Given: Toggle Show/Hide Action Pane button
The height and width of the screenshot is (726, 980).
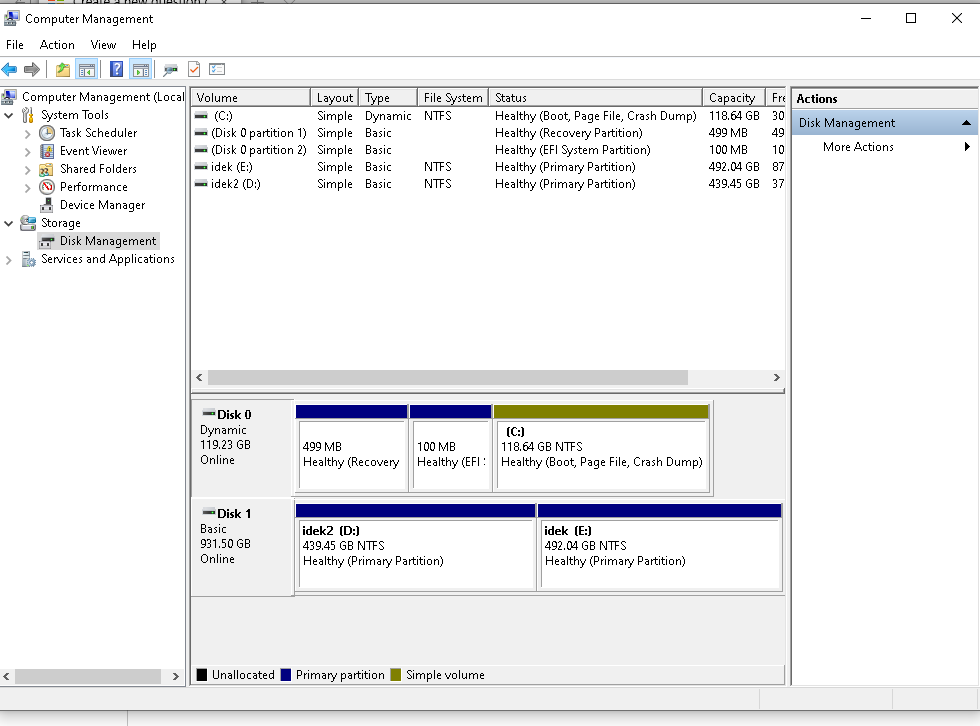Looking at the screenshot, I should tap(141, 69).
